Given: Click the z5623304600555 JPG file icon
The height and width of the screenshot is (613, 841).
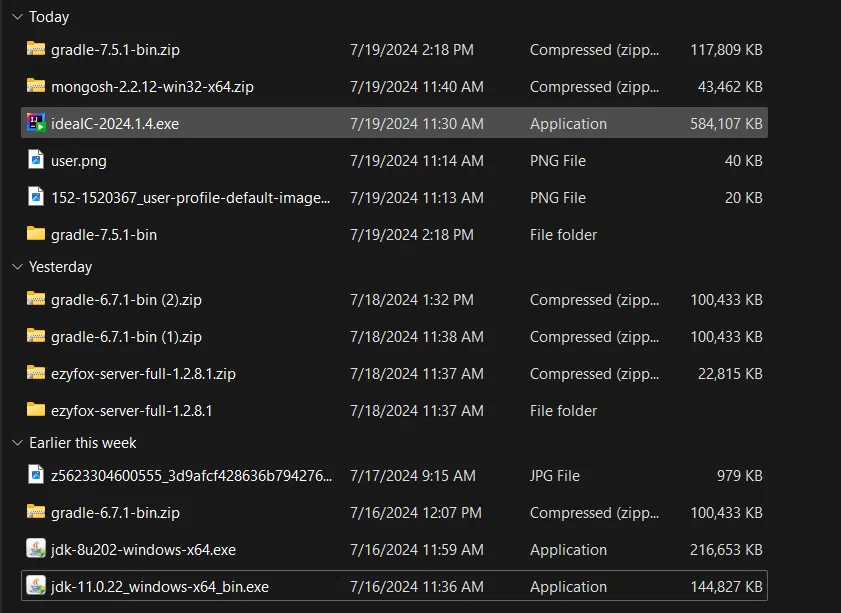Looking at the screenshot, I should 36,475.
